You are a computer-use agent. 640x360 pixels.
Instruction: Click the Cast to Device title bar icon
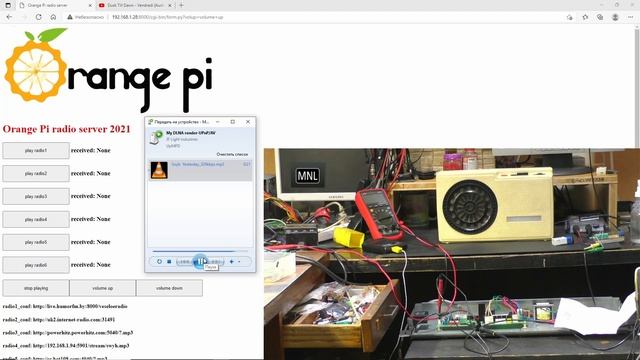point(150,122)
